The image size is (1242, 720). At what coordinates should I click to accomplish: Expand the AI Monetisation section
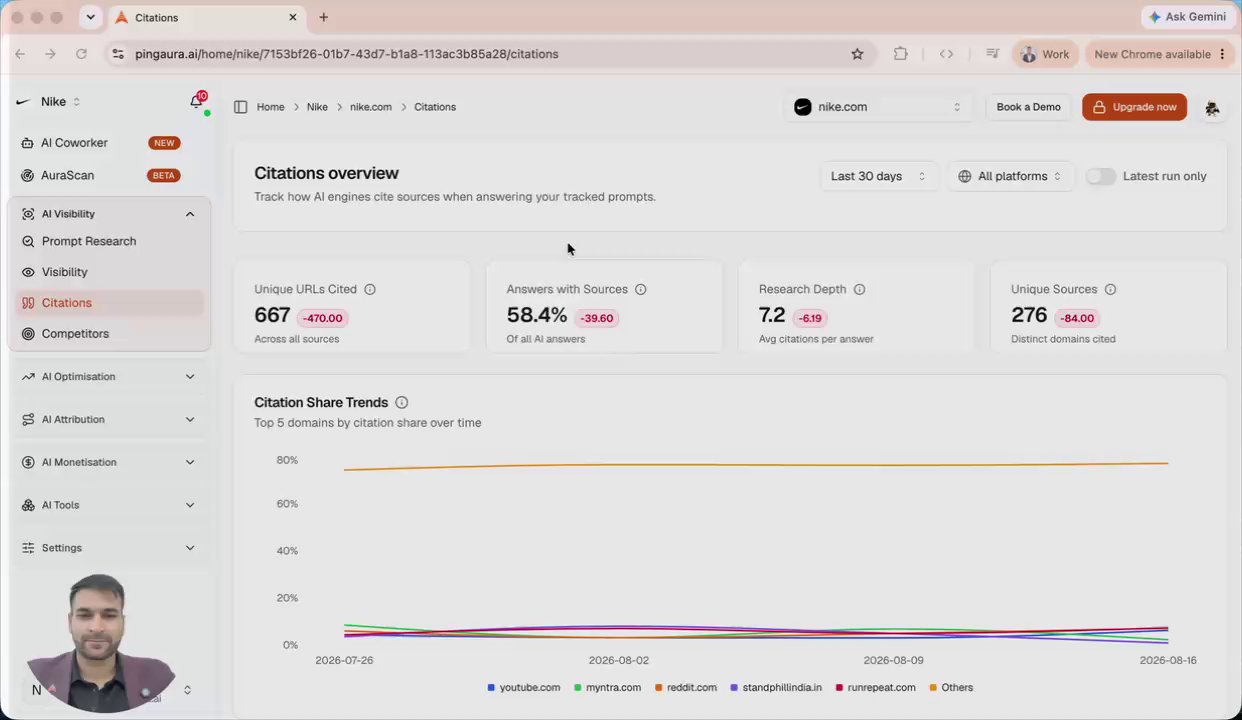click(108, 462)
